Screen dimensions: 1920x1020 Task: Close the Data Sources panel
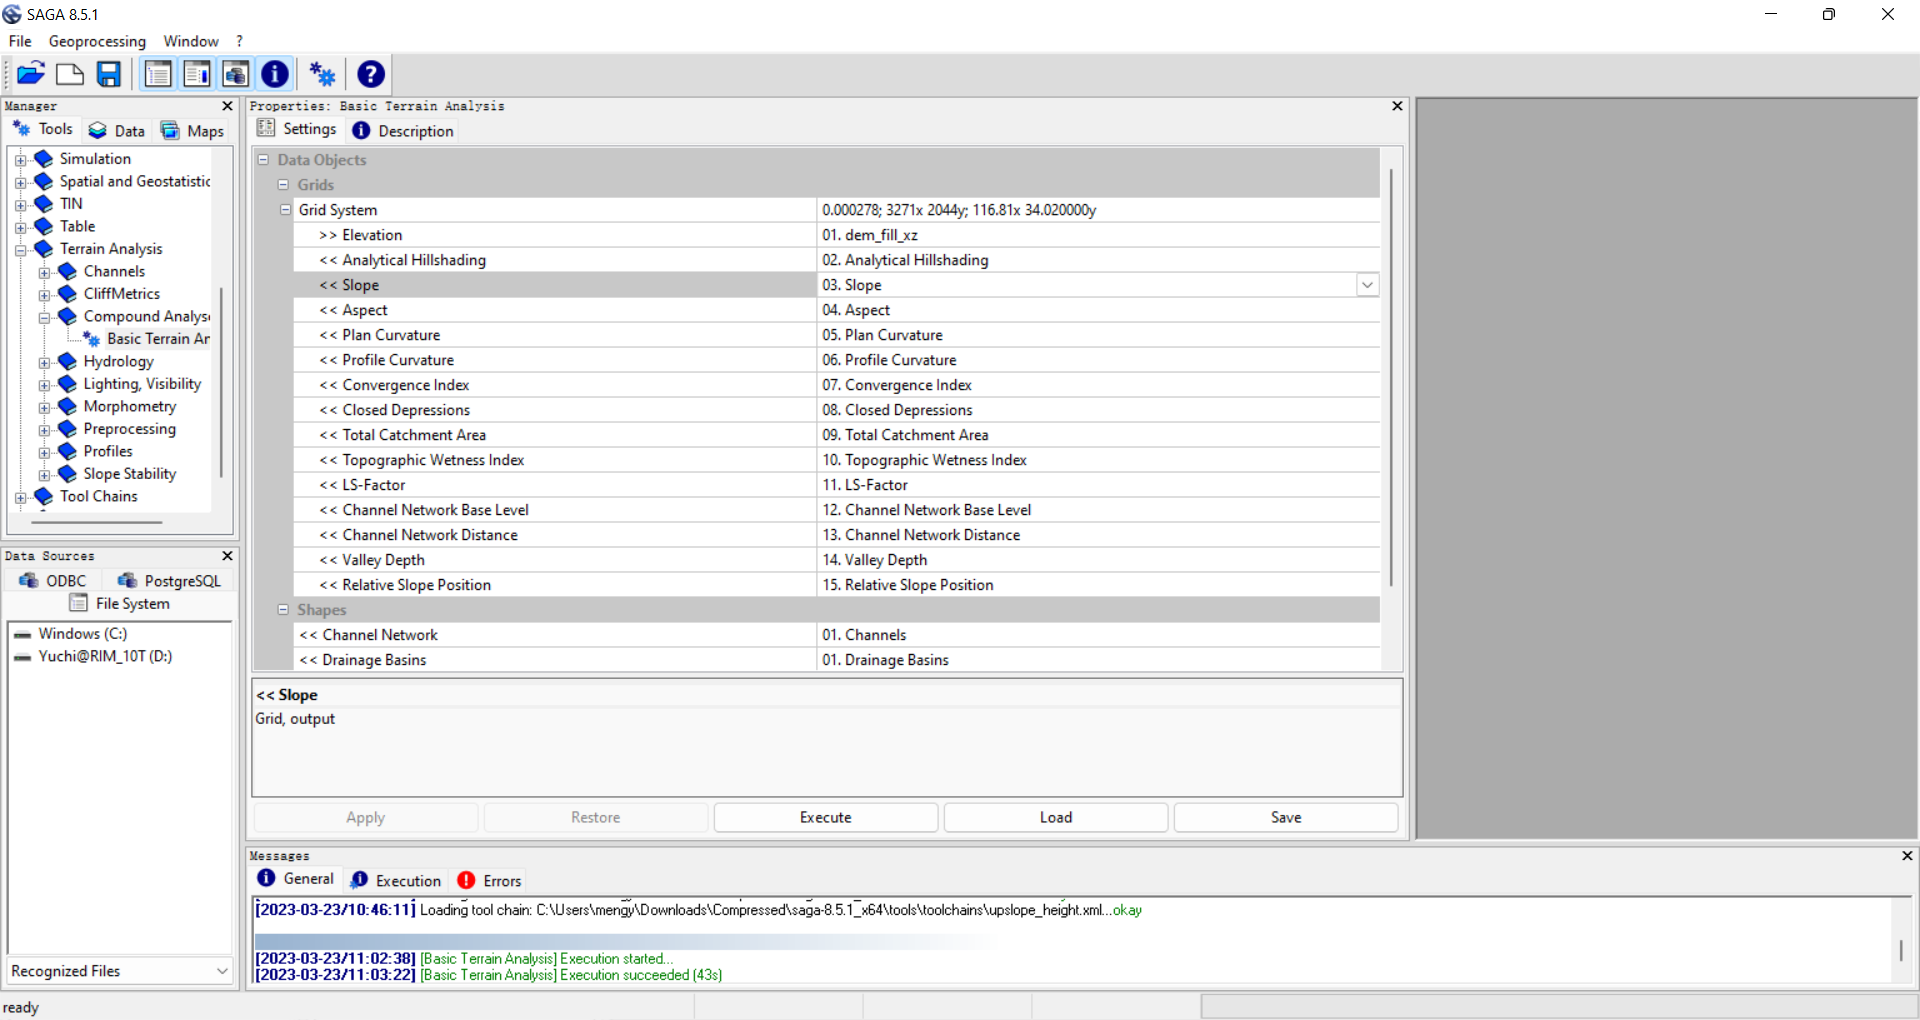tap(227, 556)
